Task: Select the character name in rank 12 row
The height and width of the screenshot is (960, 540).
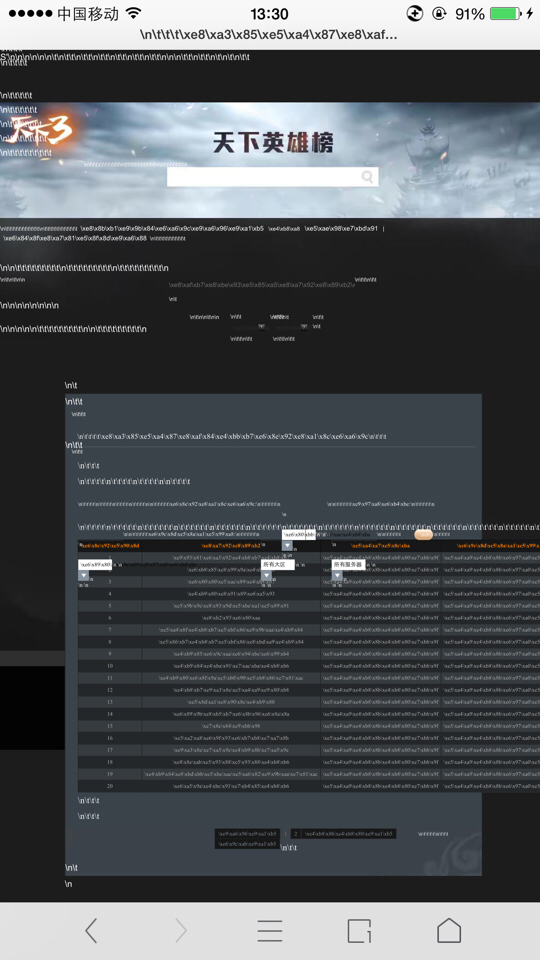Action: pyautogui.click(x=231, y=690)
